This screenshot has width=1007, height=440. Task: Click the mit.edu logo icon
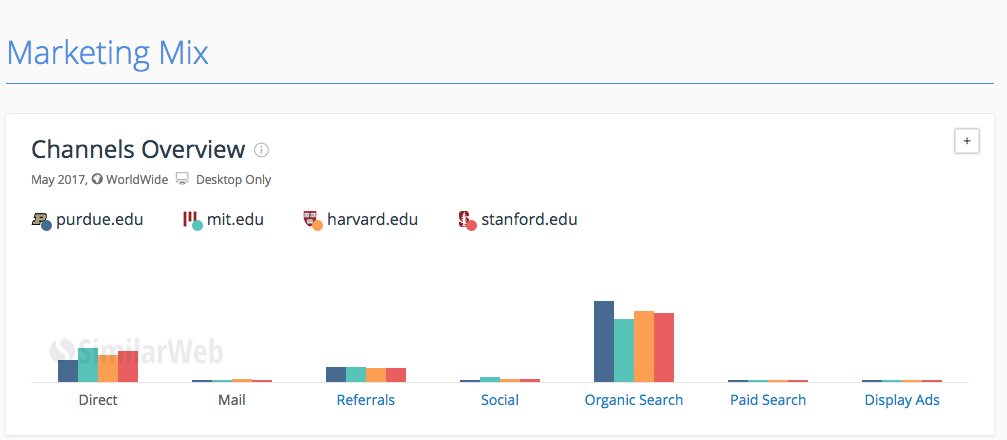(192, 220)
